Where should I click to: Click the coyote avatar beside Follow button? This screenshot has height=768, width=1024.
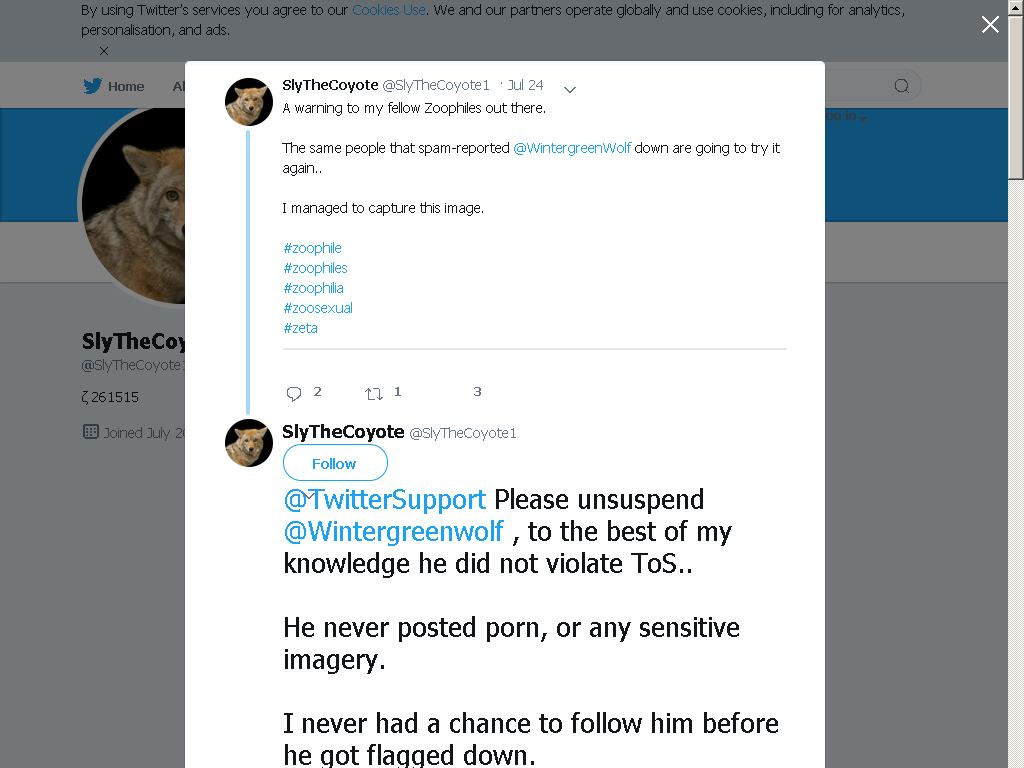click(249, 443)
